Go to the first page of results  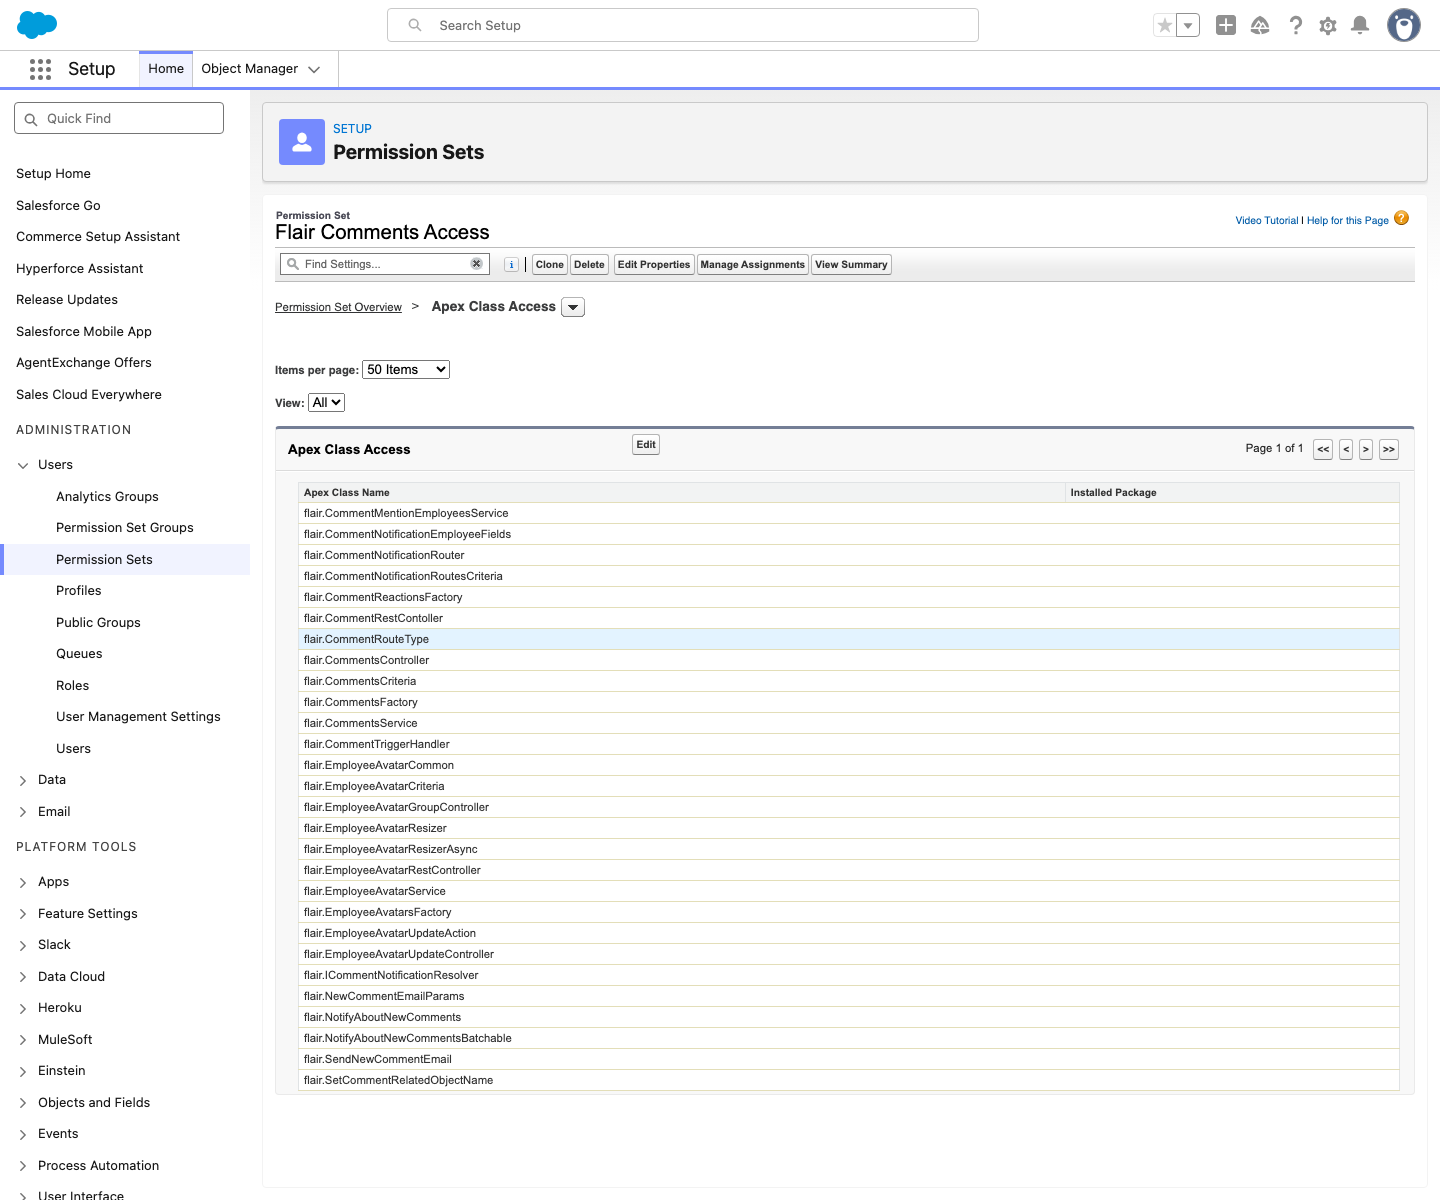tap(1323, 449)
